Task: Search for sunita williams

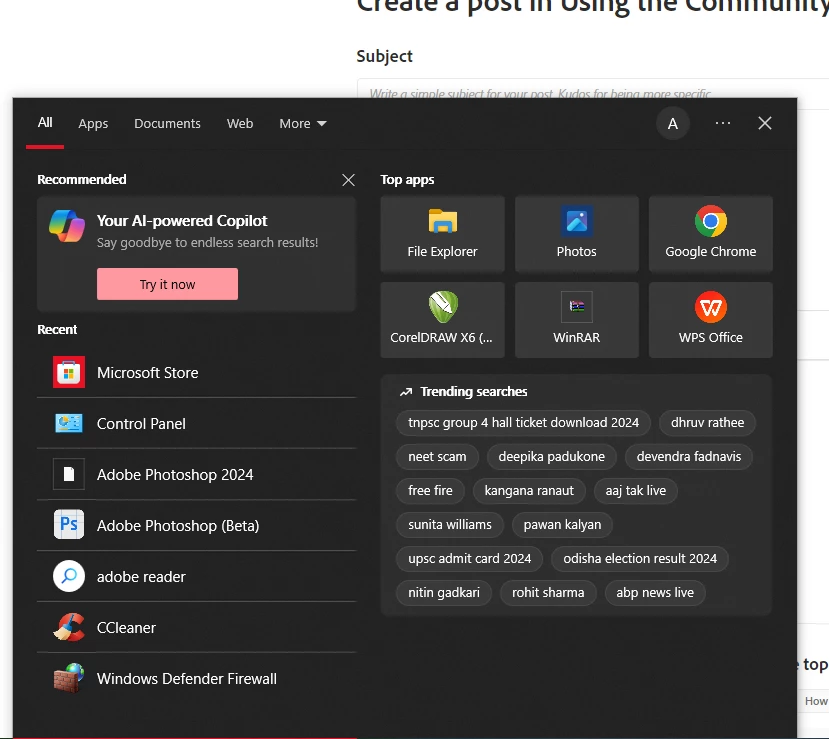Action: pyautogui.click(x=450, y=524)
